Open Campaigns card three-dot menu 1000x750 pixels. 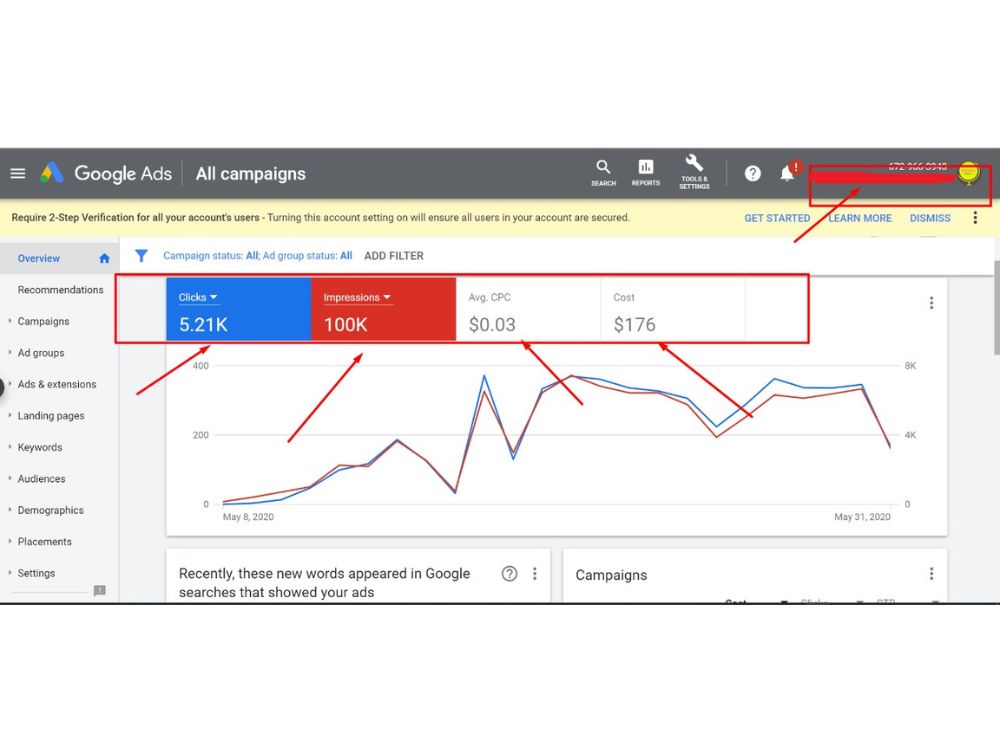[931, 573]
